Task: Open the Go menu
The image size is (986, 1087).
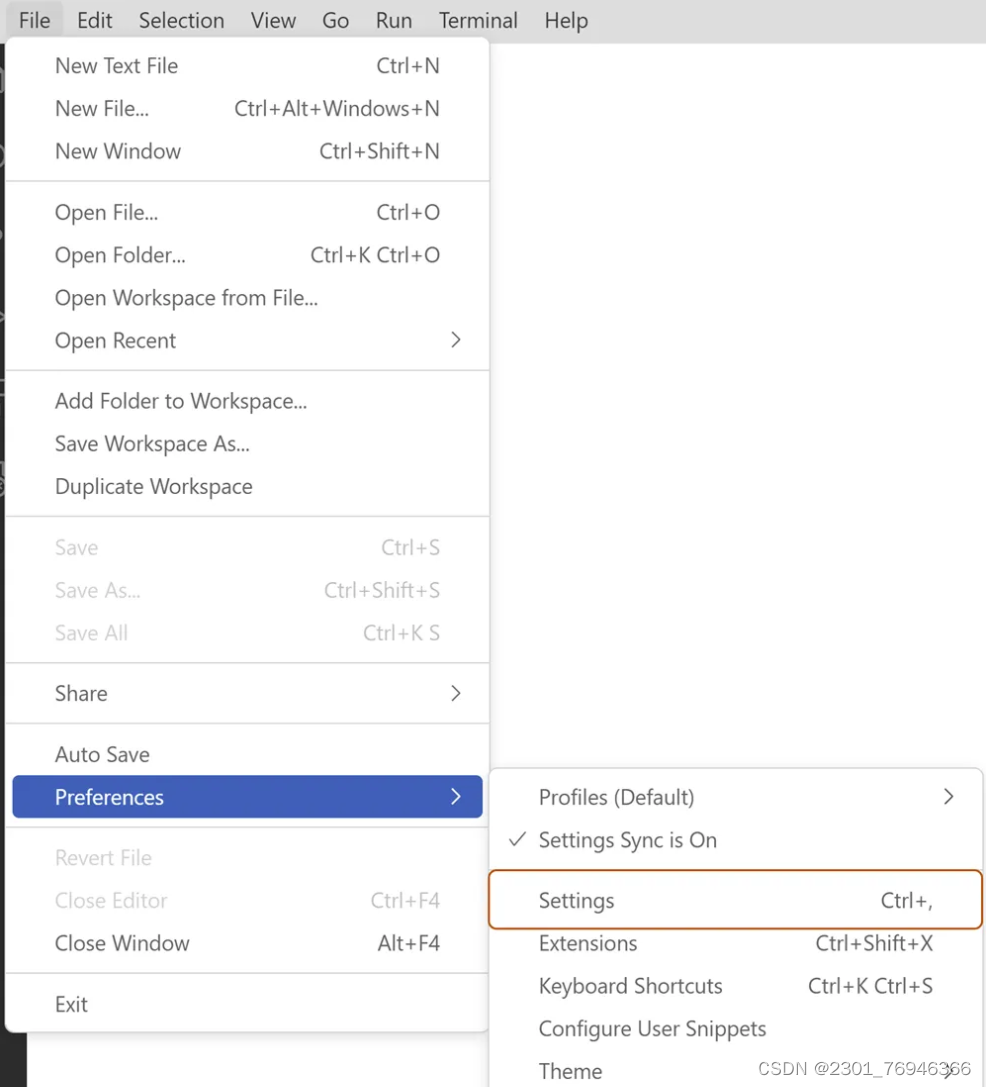Action: point(335,20)
